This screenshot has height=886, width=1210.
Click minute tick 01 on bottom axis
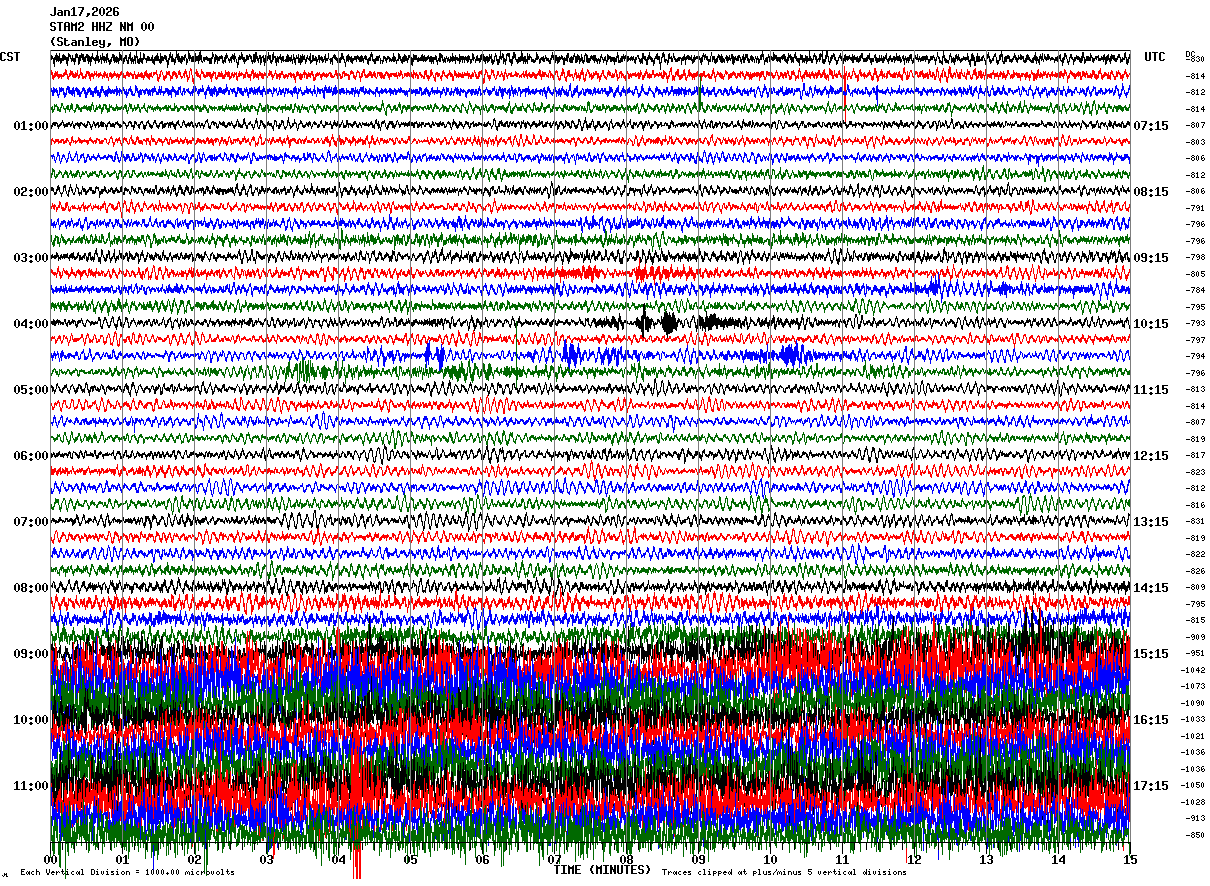click(123, 860)
